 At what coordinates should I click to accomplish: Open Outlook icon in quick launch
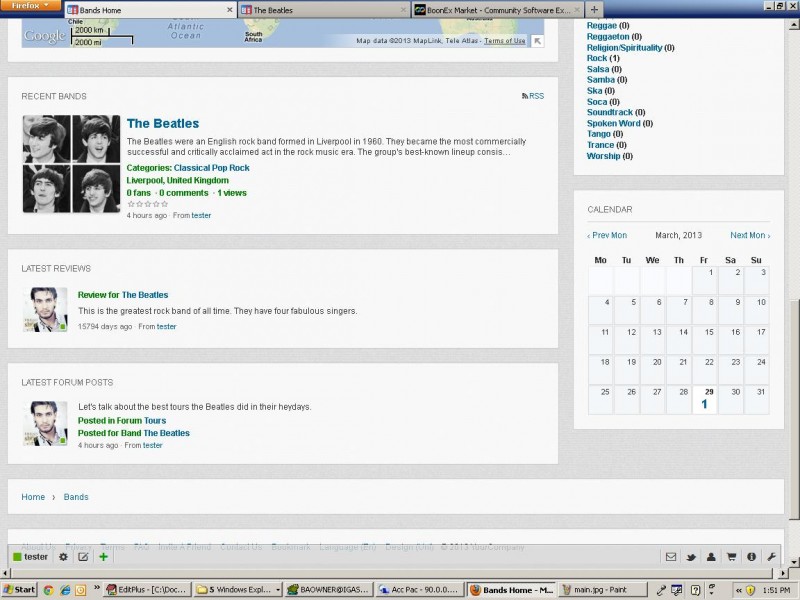coord(81,590)
